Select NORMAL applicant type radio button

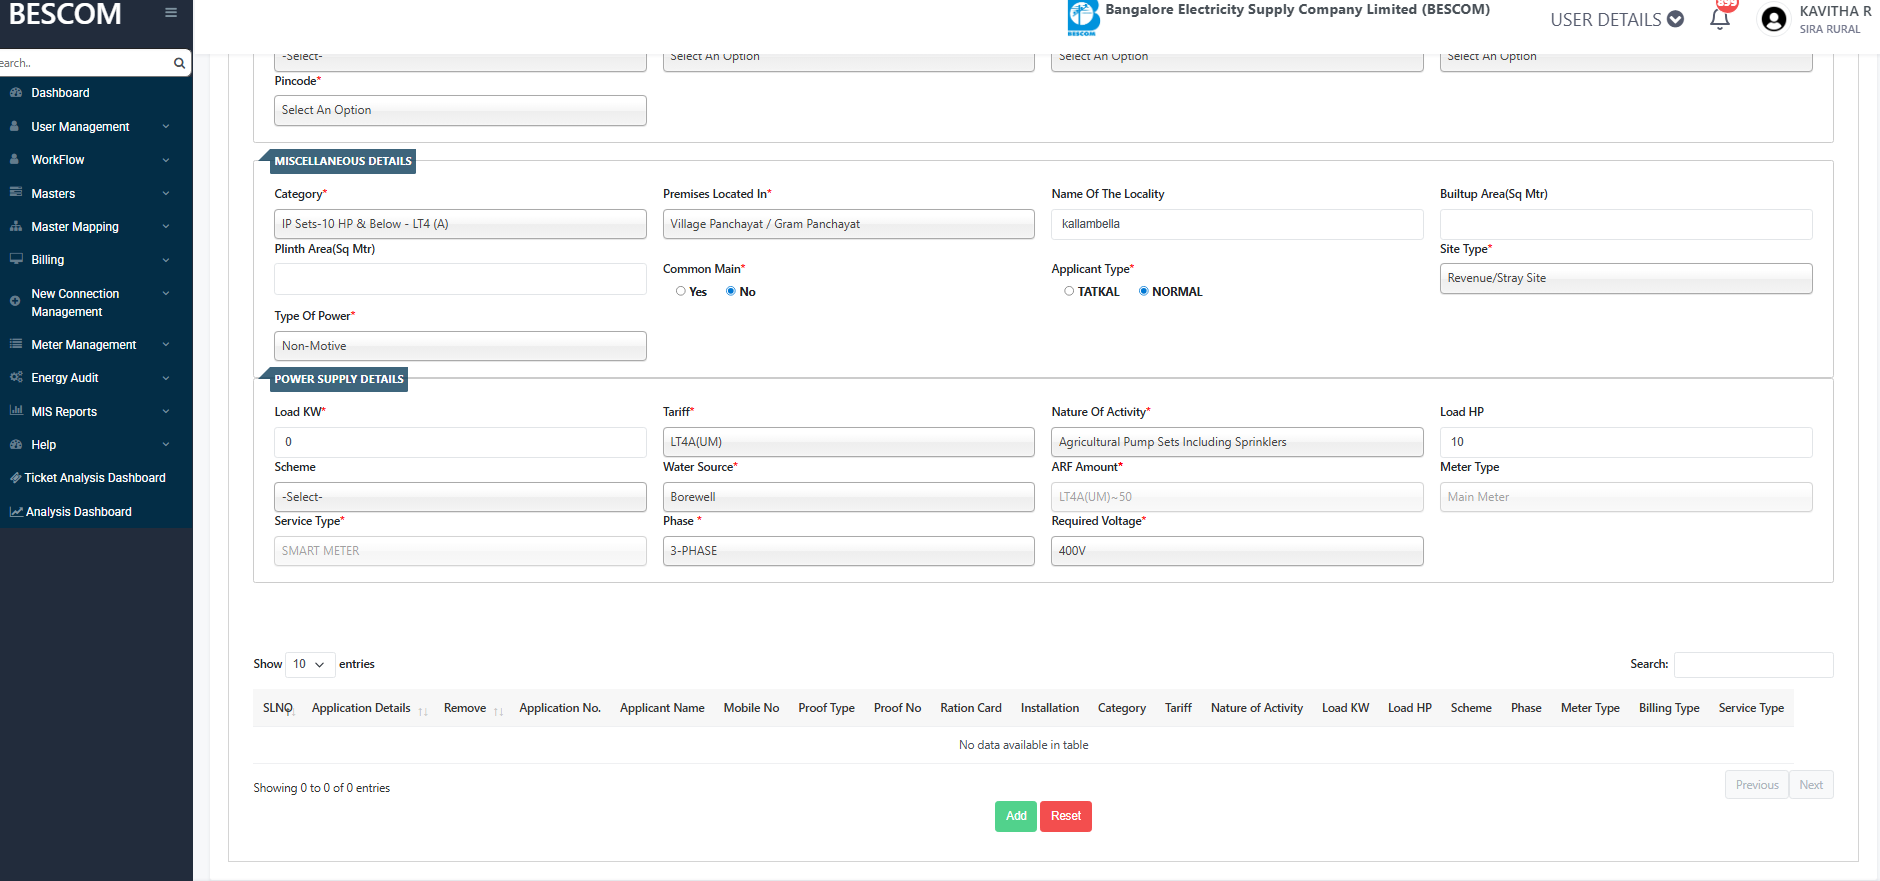click(x=1144, y=292)
